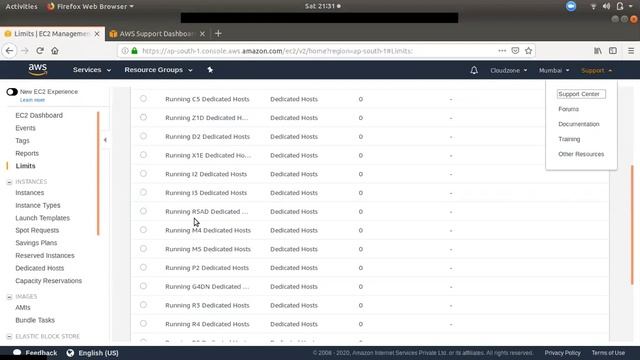The width and height of the screenshot is (640, 360).
Task: Click the sidebar orange scrollbar
Action: click(x=98, y=173)
